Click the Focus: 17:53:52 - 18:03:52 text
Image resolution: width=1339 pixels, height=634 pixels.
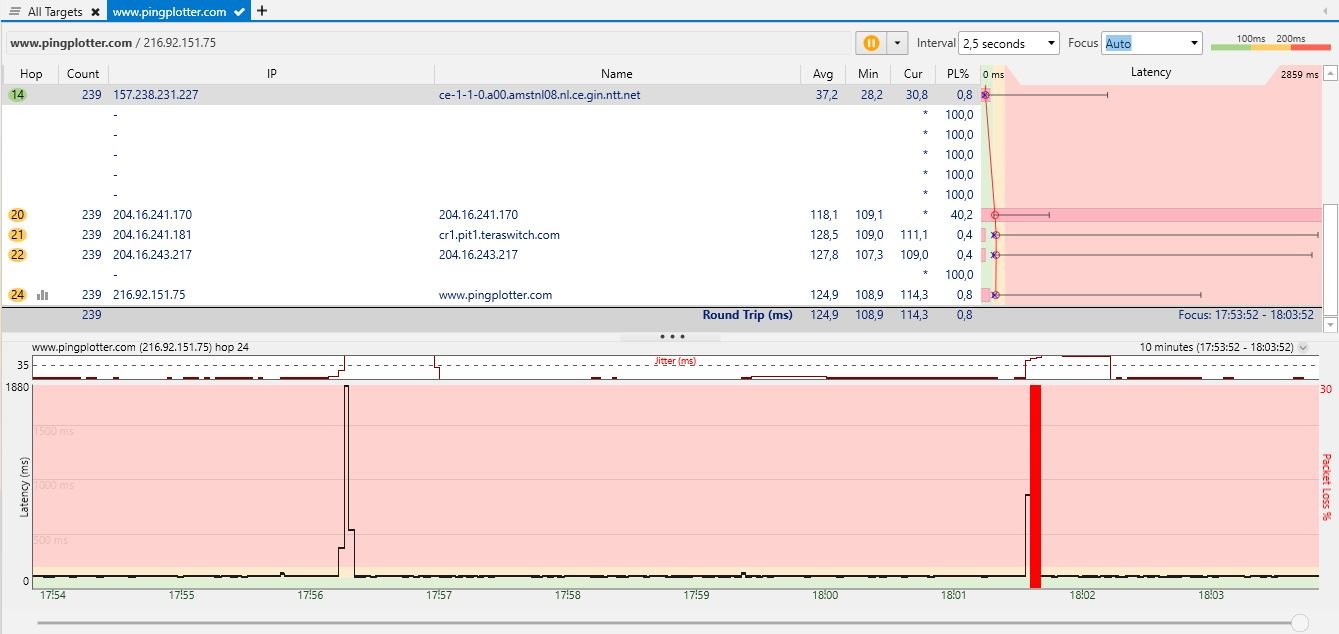(x=1246, y=315)
